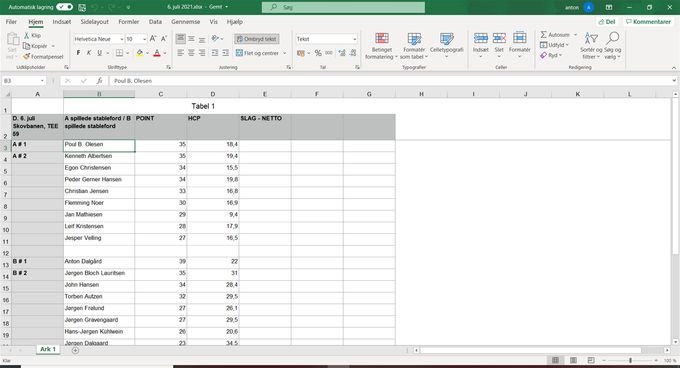Apply fill color with the paint bucket icon

140,53
